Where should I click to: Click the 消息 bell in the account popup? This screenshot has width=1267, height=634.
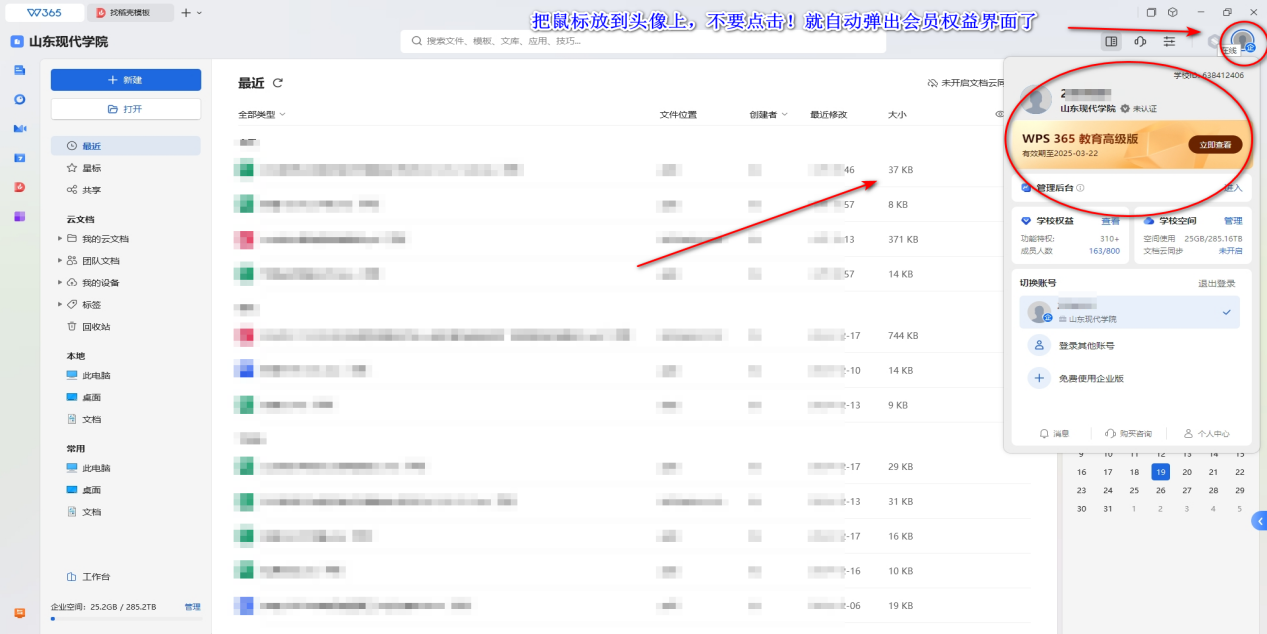click(1054, 434)
